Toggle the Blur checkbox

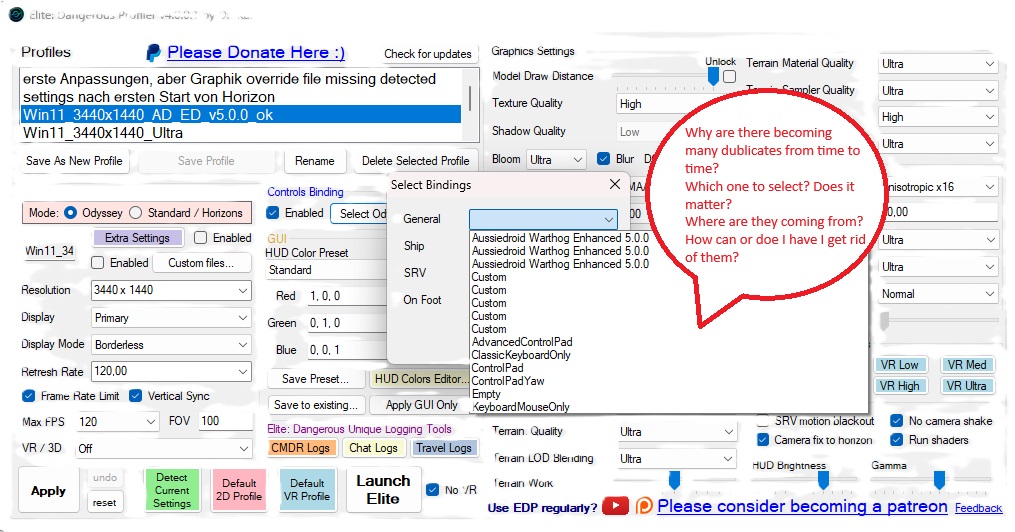(603, 159)
